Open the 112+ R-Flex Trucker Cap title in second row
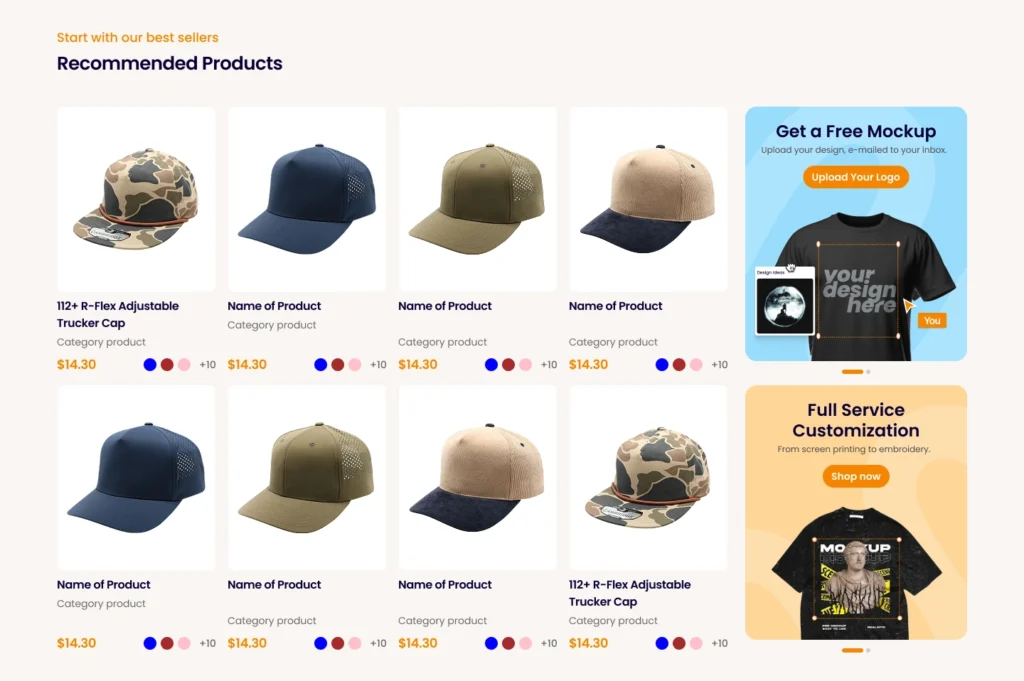Image resolution: width=1024 pixels, height=681 pixels. 630,593
